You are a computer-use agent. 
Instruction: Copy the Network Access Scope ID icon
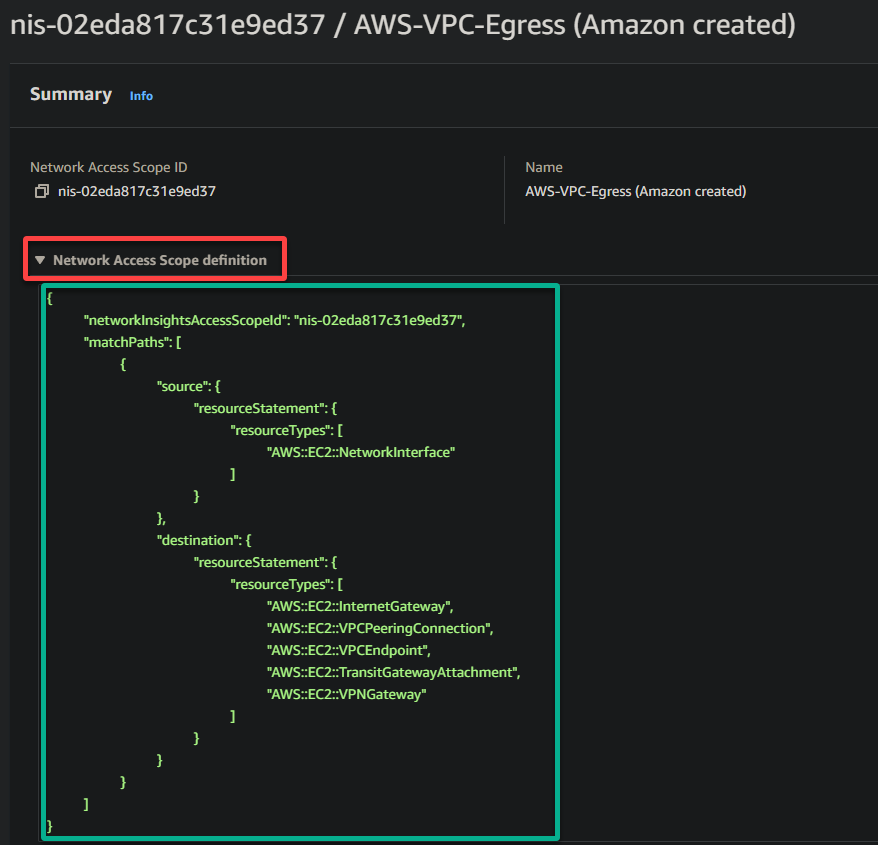click(x=41, y=192)
